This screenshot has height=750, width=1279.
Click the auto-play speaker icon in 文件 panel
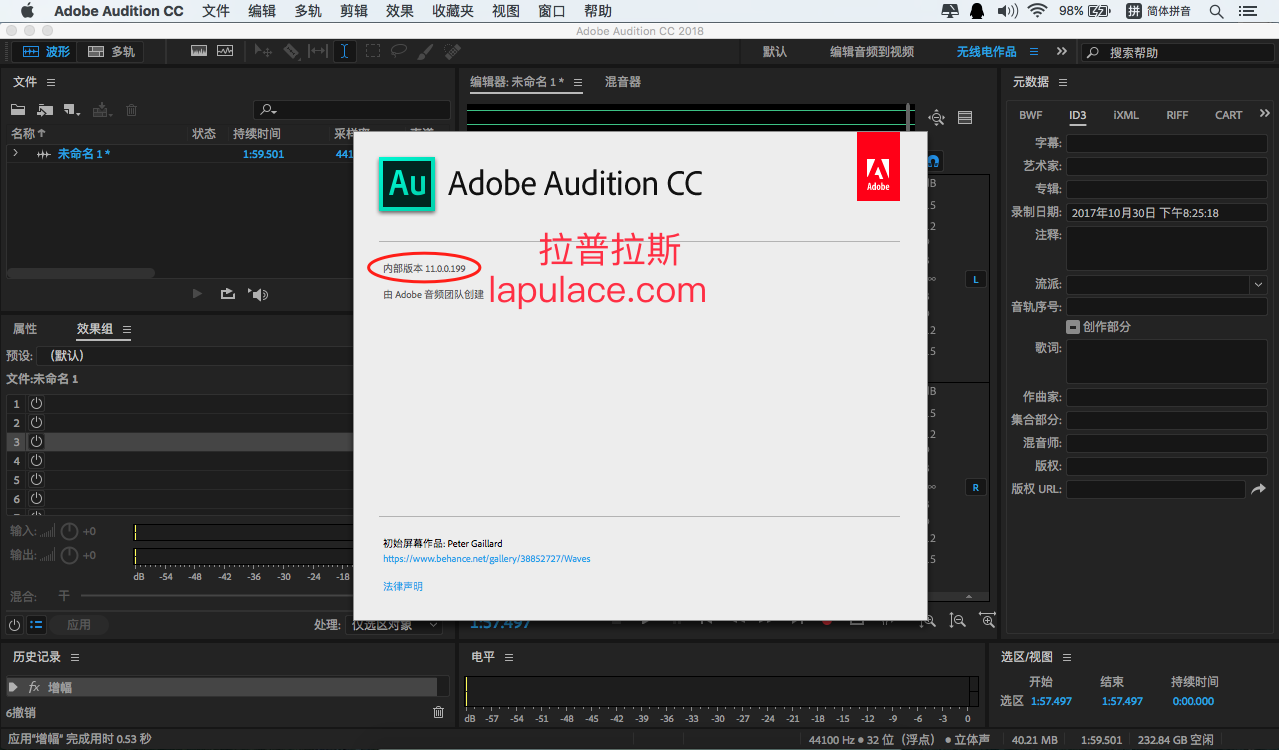tap(259, 294)
